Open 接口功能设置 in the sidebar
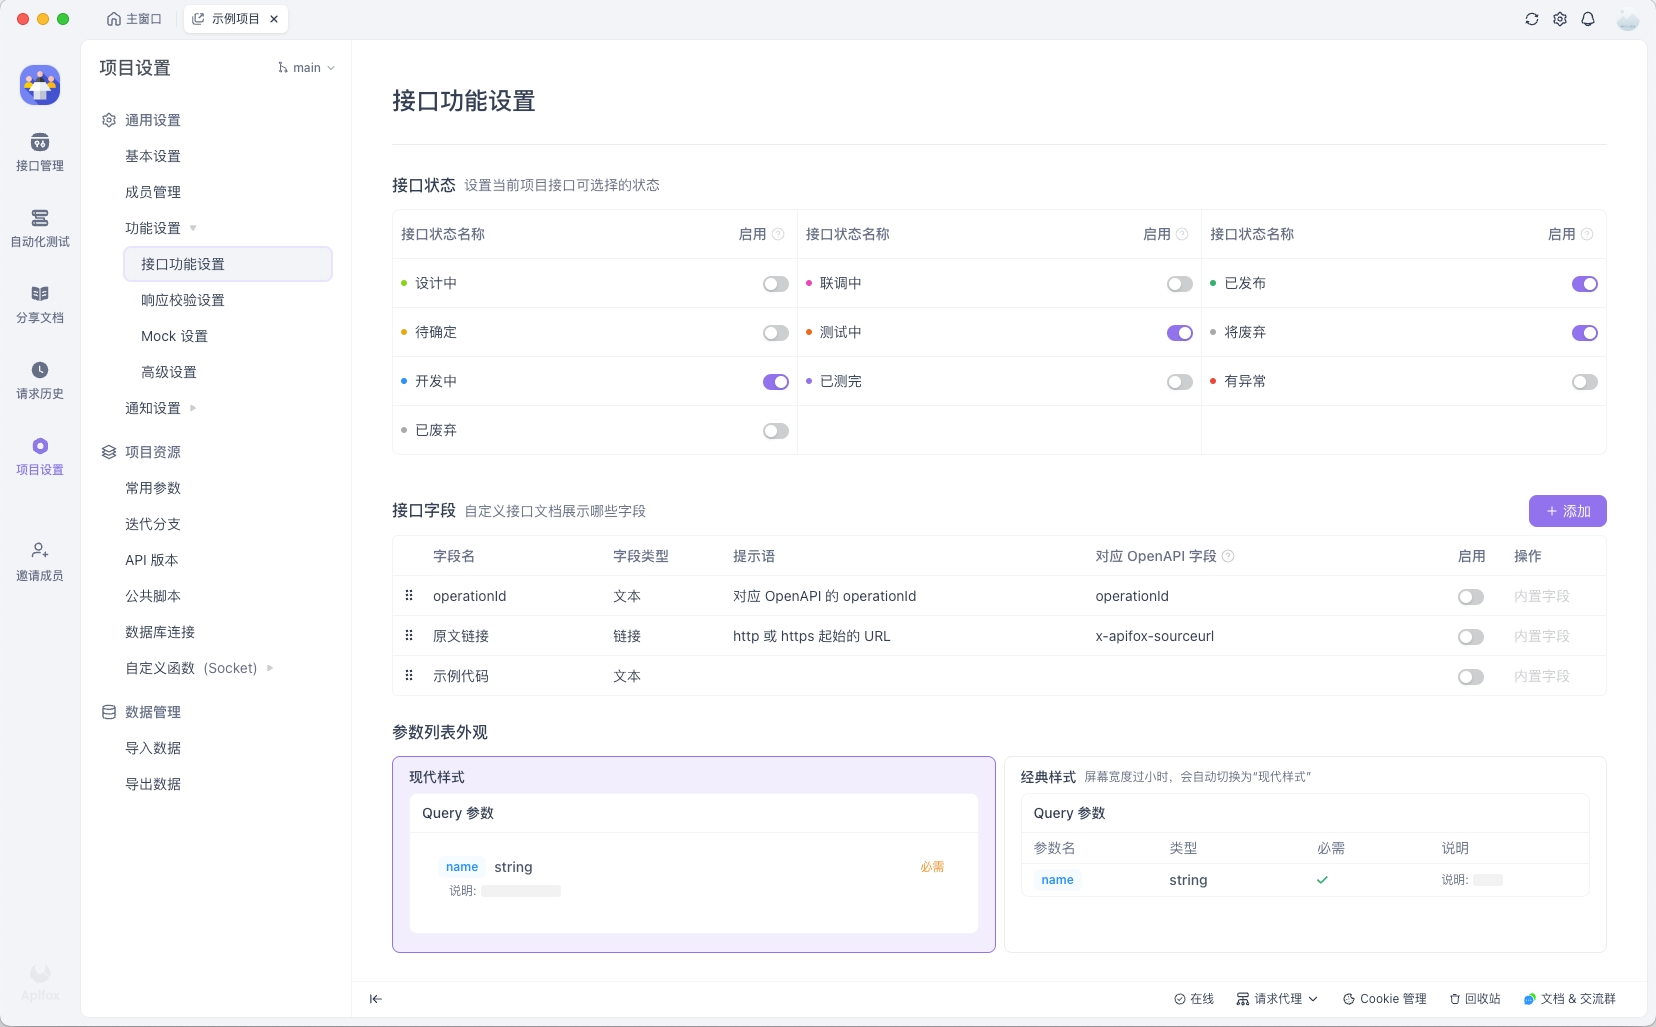The width and height of the screenshot is (1656, 1027). tap(228, 264)
